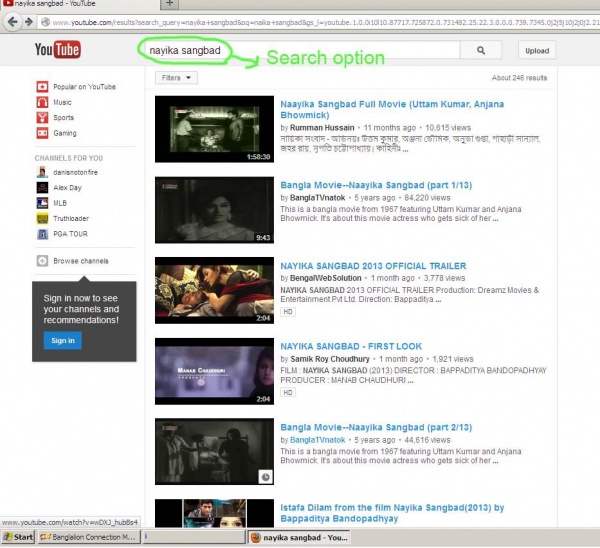The image size is (600, 548).
Task: Click the browser forward arrow
Action: (28, 22)
